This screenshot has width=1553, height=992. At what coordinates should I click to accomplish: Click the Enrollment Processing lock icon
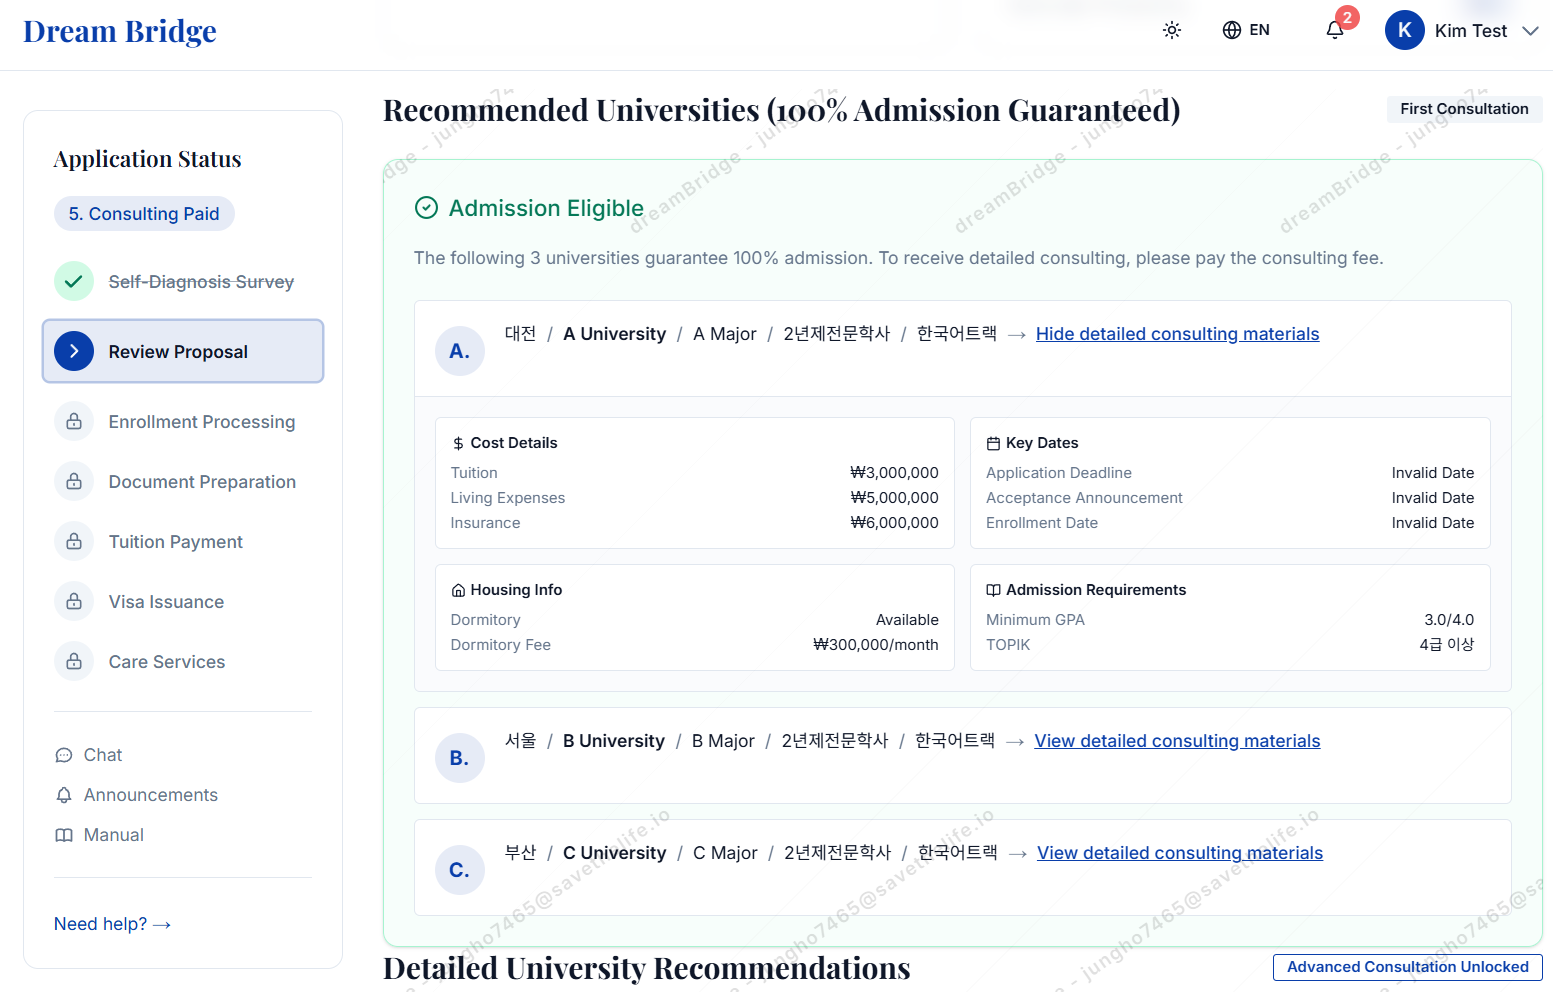point(74,422)
